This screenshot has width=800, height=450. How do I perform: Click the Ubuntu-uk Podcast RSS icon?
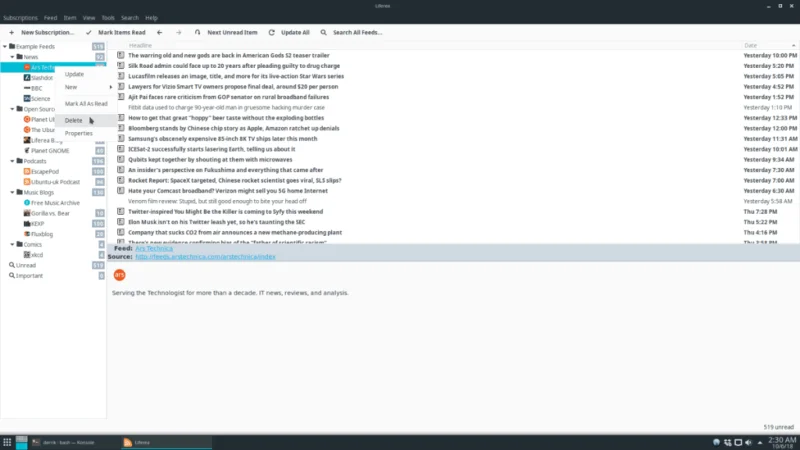pos(27,182)
